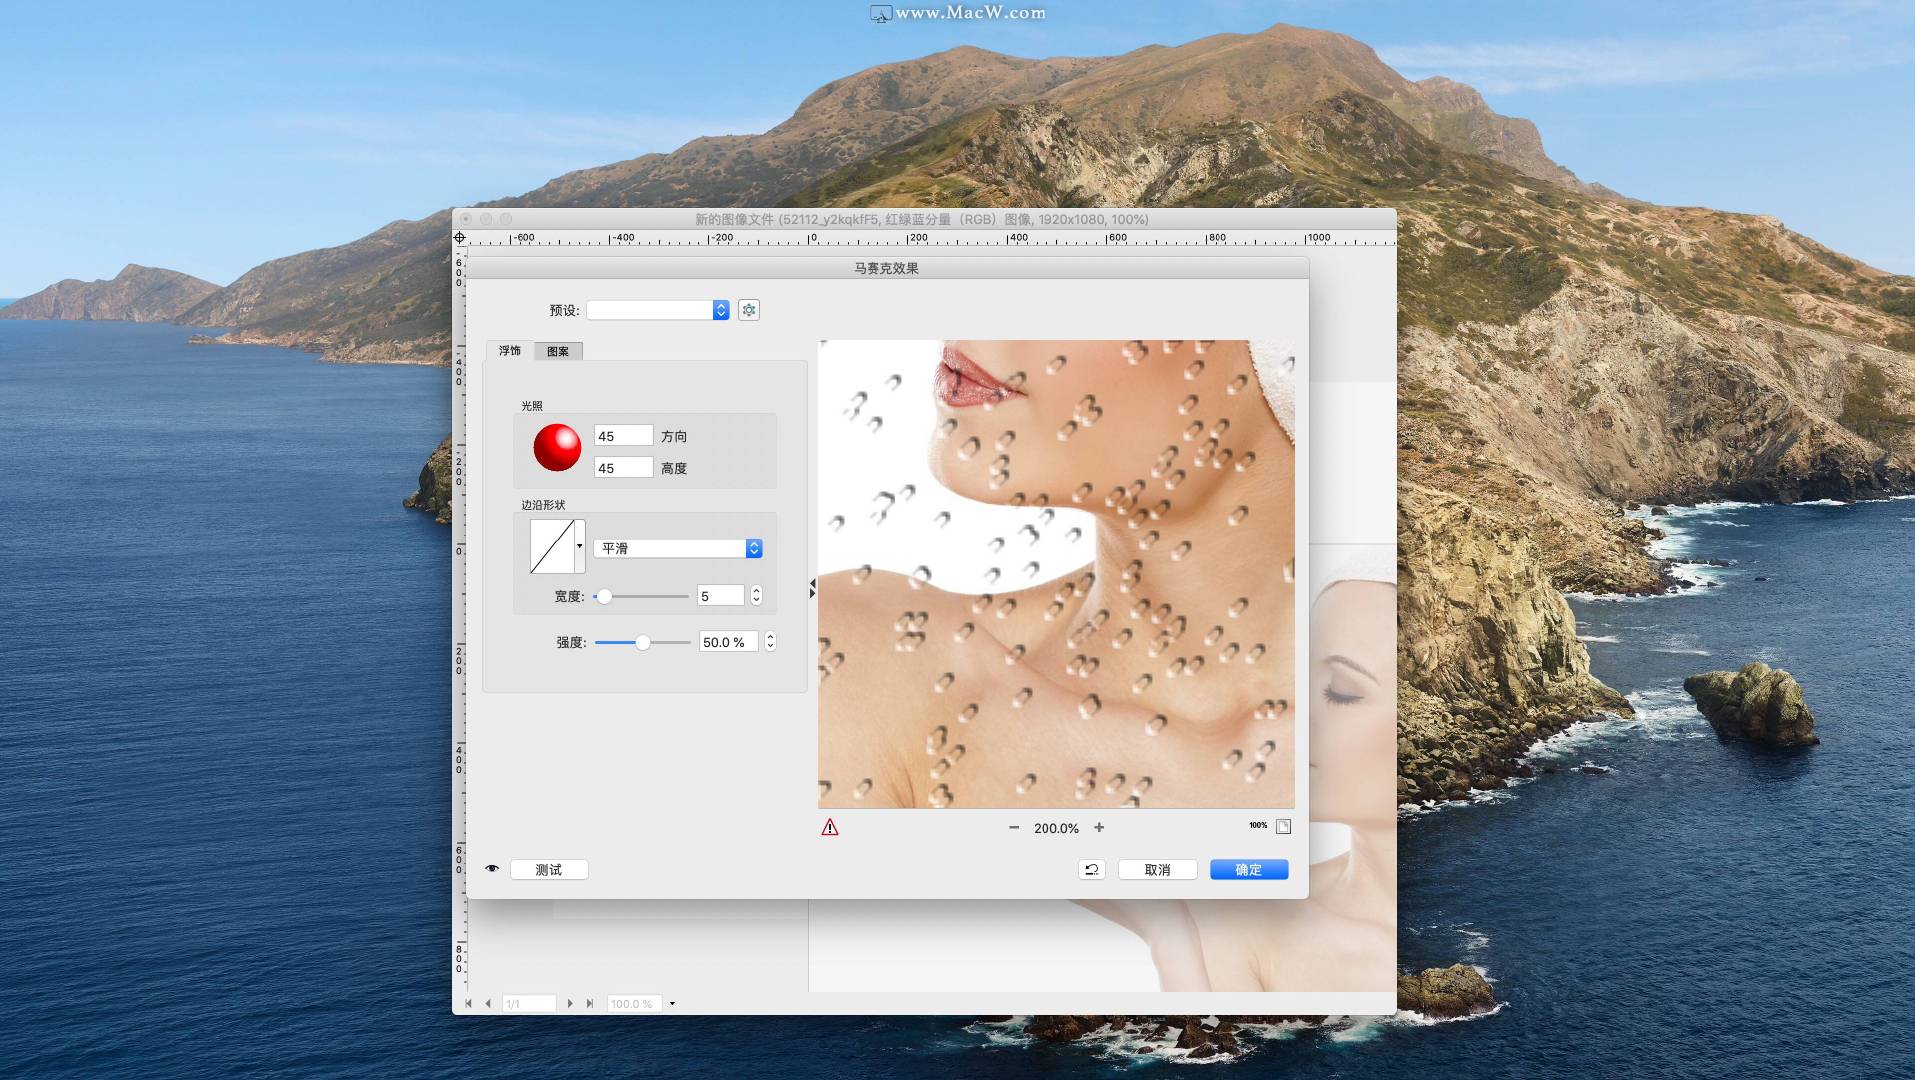Reset settings using the undo arrow icon

click(x=1091, y=869)
